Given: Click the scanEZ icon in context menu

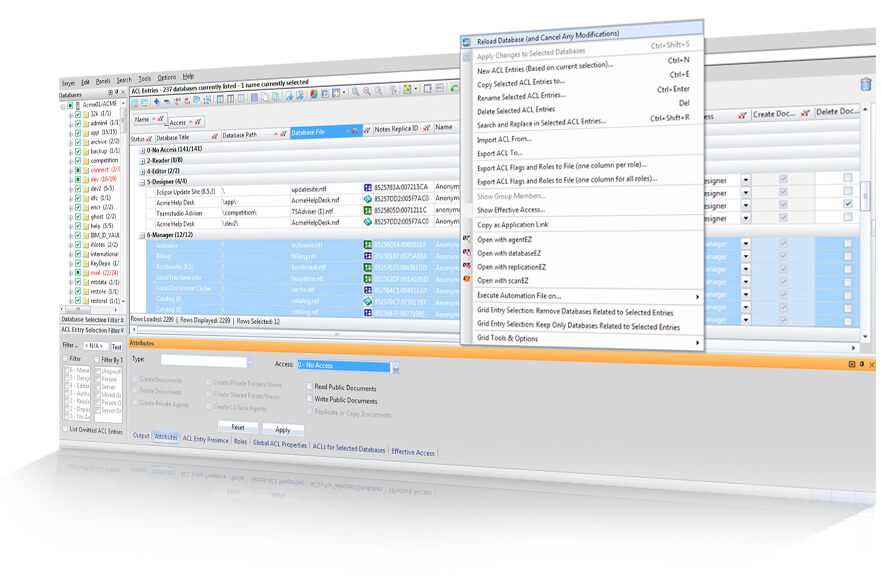Looking at the screenshot, I should point(466,279).
